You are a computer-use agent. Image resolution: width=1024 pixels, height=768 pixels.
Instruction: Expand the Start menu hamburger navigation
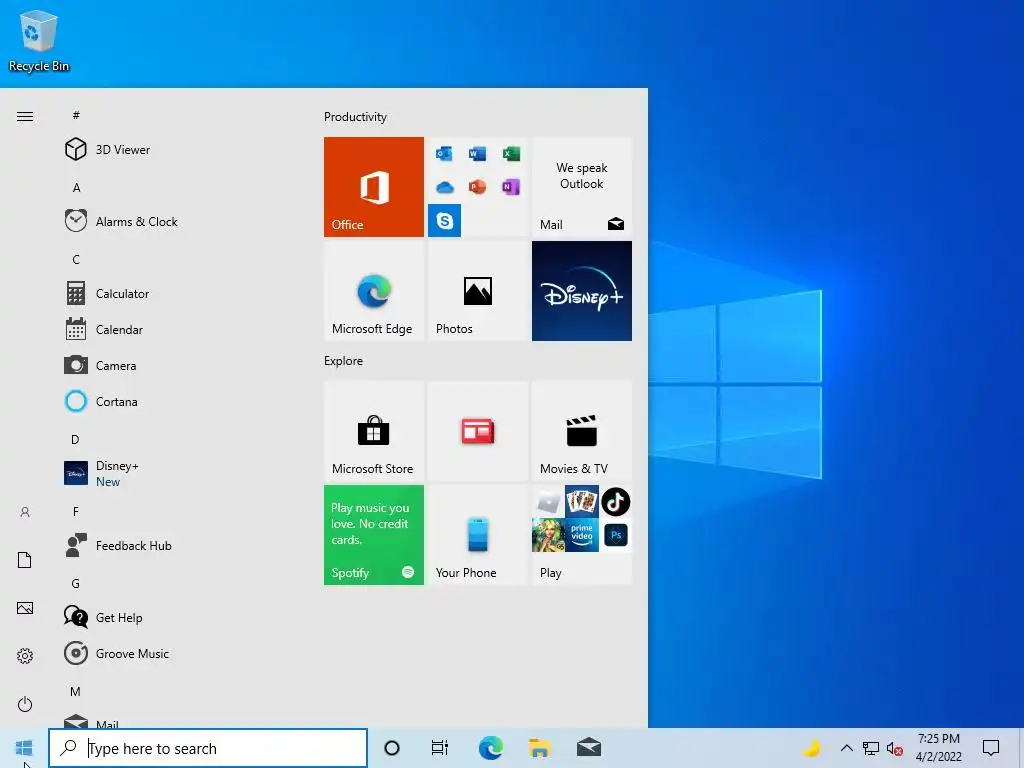[25, 116]
